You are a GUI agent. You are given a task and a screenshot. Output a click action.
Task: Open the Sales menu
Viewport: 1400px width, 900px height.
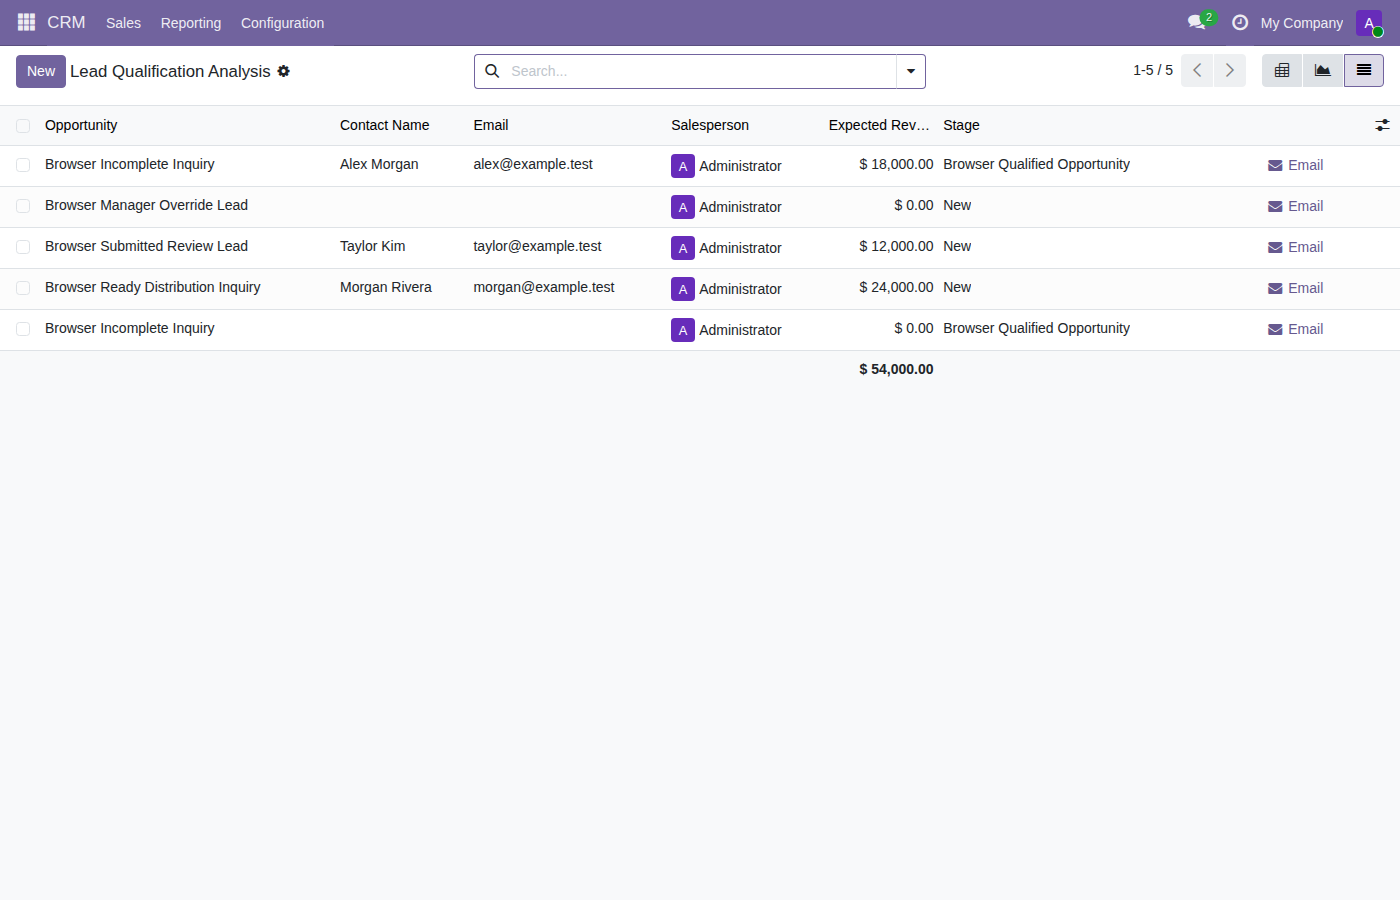pos(124,23)
